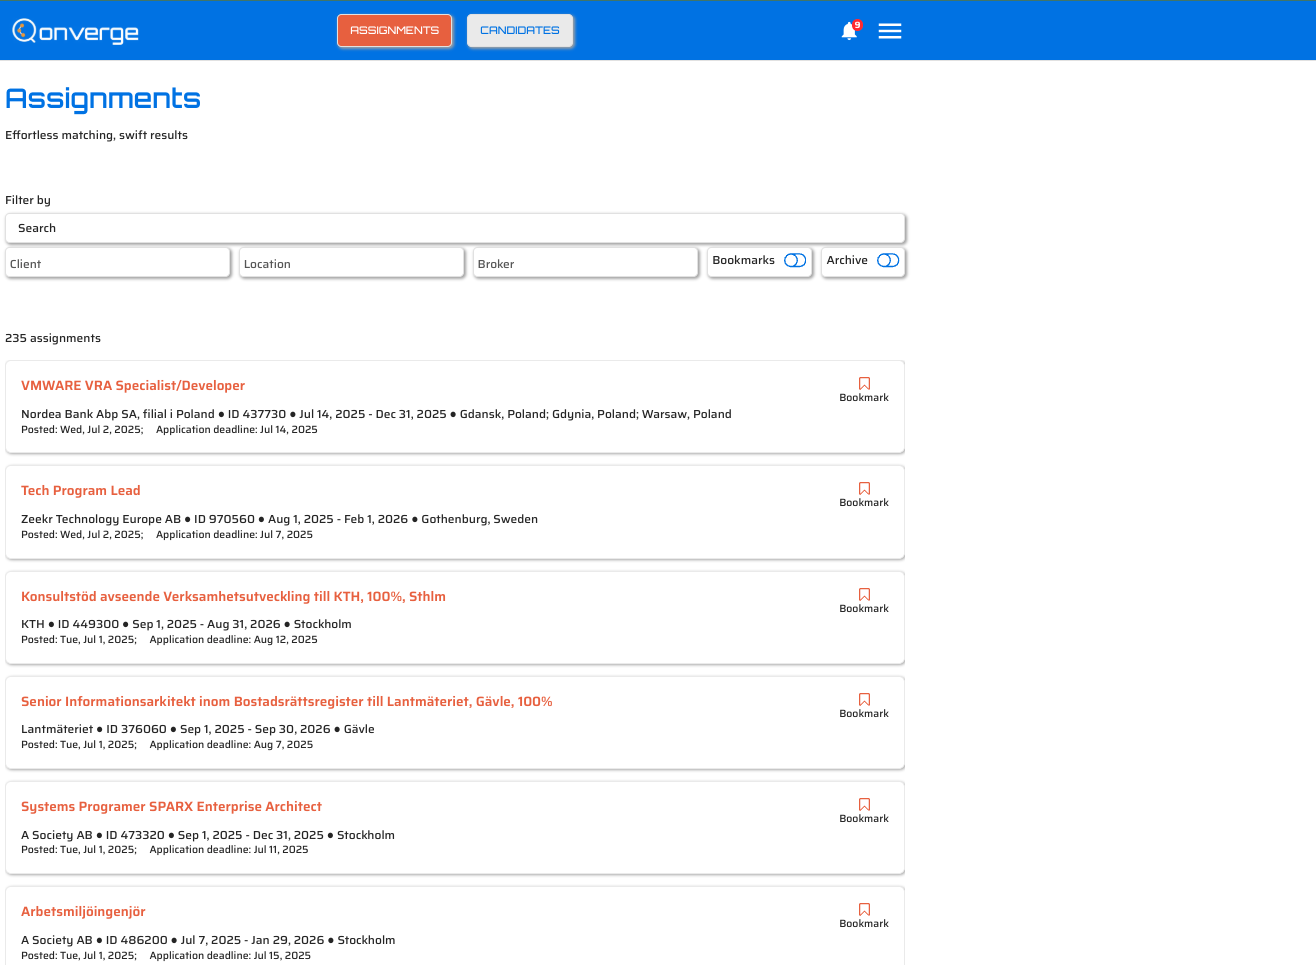Click 'Application deadline: Jul 14, 2025' text
Viewport: 1316px width, 965px height.
[x=237, y=429]
